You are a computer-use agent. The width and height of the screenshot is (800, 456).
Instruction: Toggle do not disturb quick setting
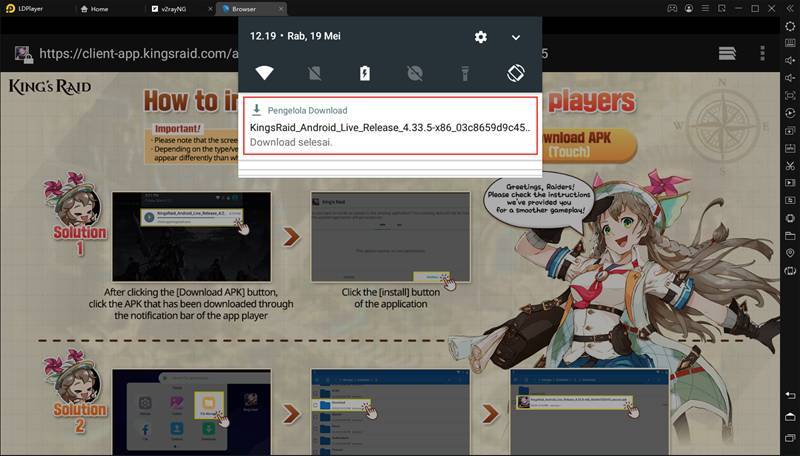(x=415, y=73)
